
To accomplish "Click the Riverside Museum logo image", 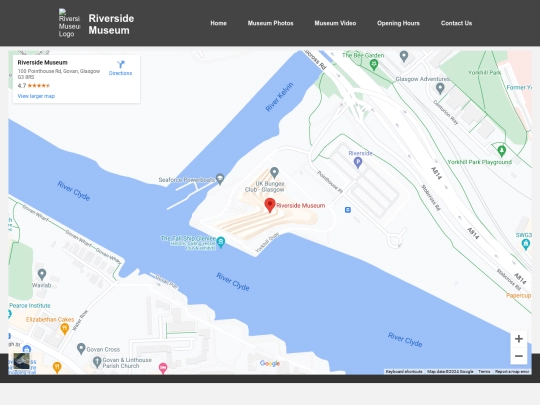I will coord(70,23).
